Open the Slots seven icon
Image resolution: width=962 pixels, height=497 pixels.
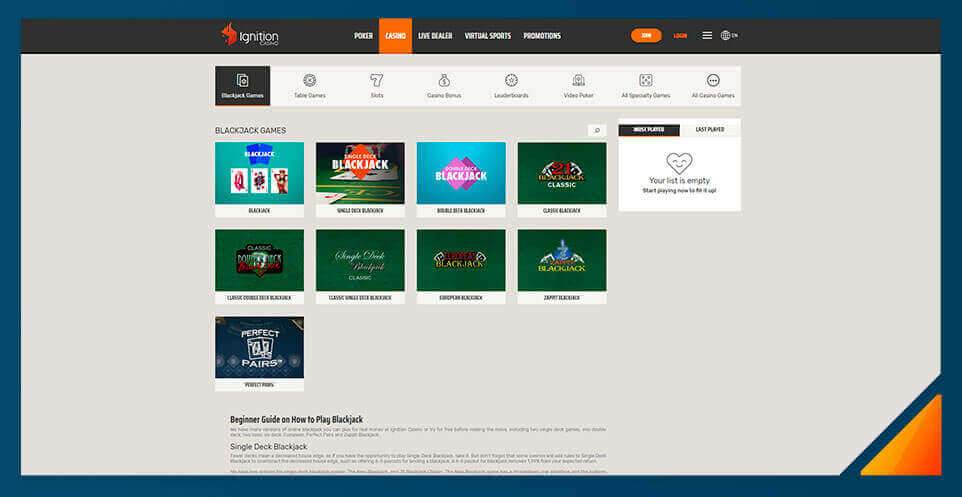[x=377, y=80]
